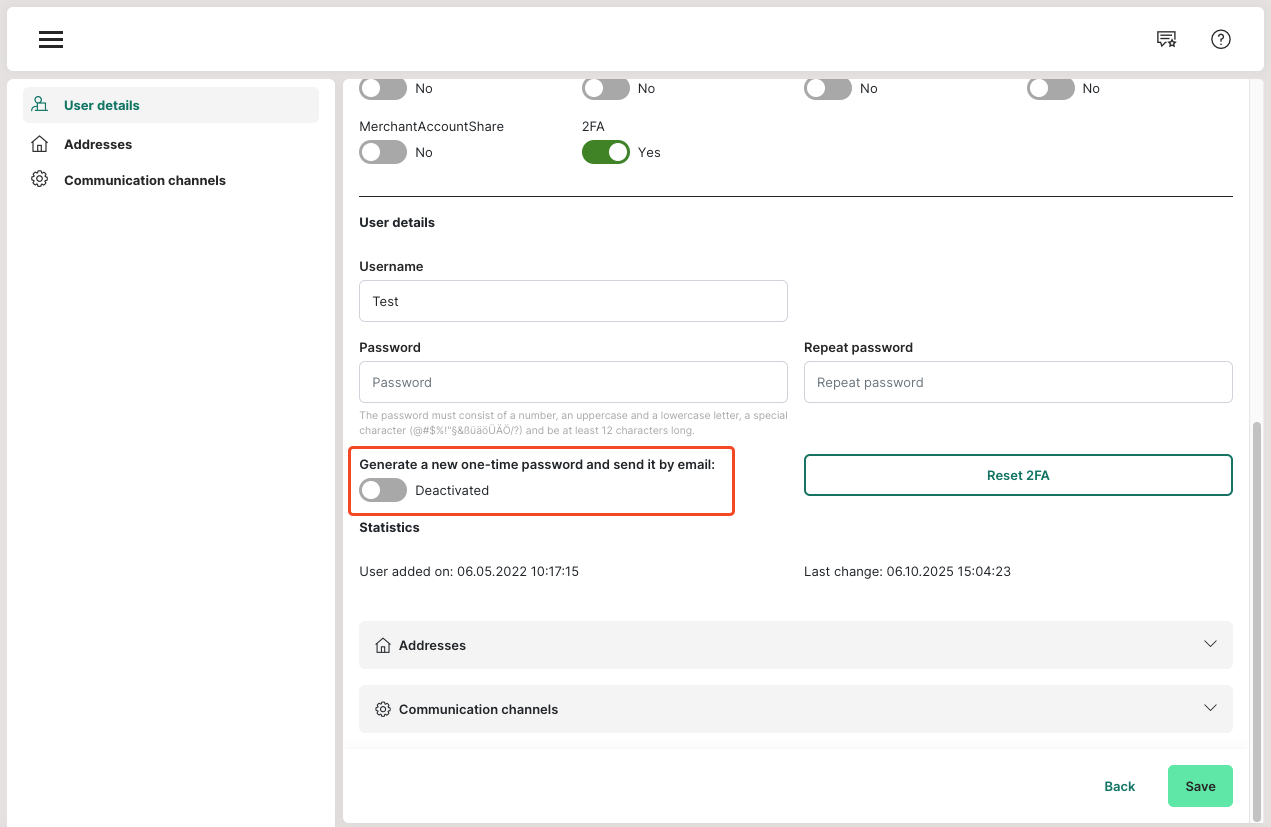
Task: Click the Communication channels gear icon in sidebar
Action: (x=40, y=180)
